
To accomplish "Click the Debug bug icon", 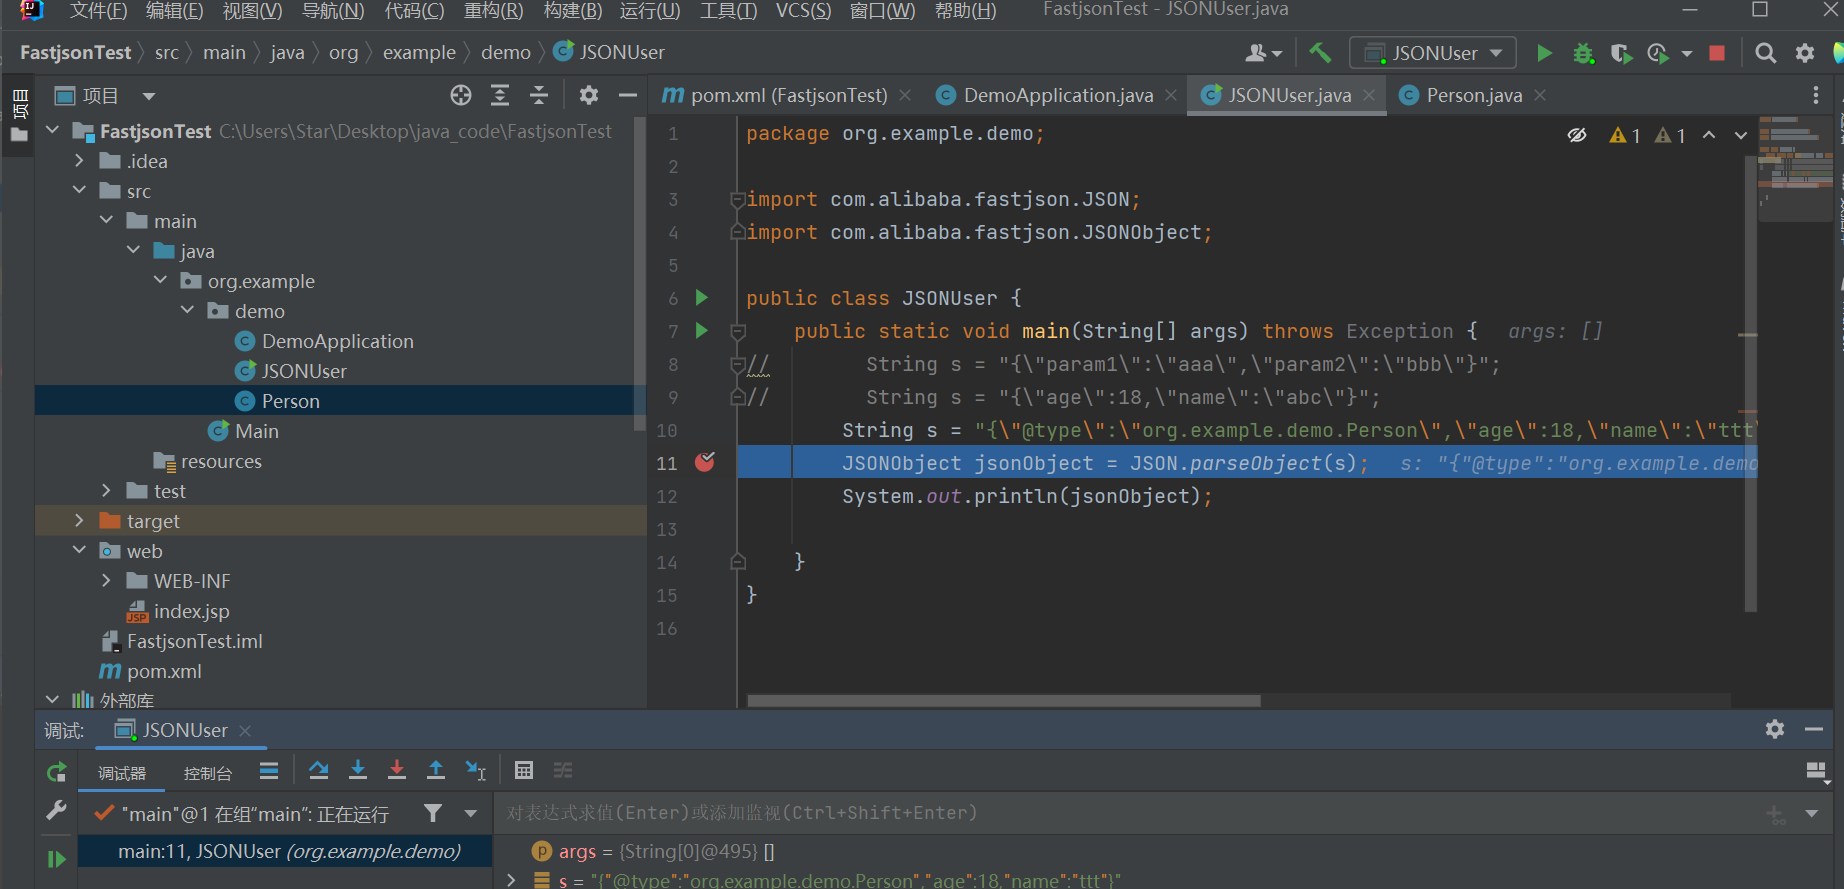I will coord(1582,53).
